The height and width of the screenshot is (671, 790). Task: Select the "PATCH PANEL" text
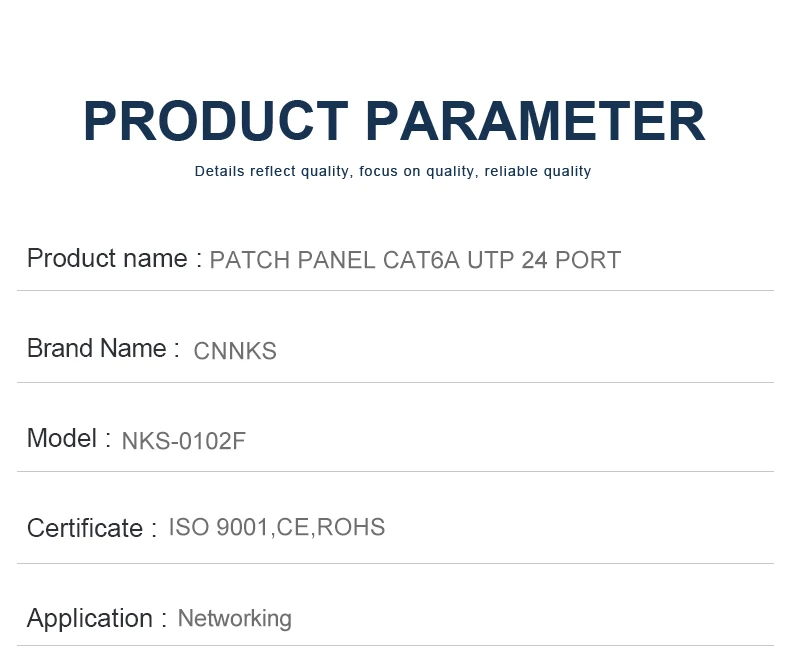[x=292, y=261]
